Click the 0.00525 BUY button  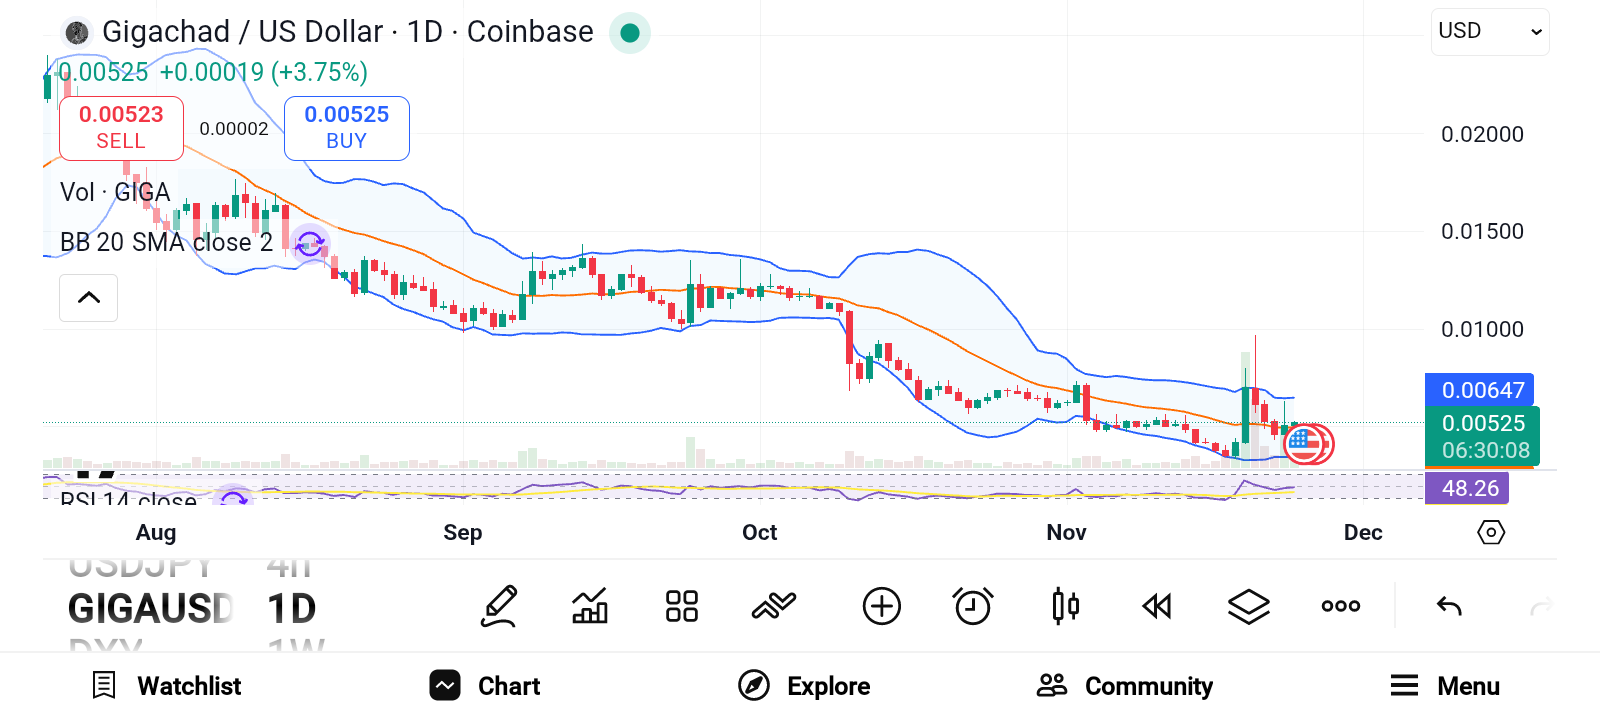pyautogui.click(x=346, y=128)
